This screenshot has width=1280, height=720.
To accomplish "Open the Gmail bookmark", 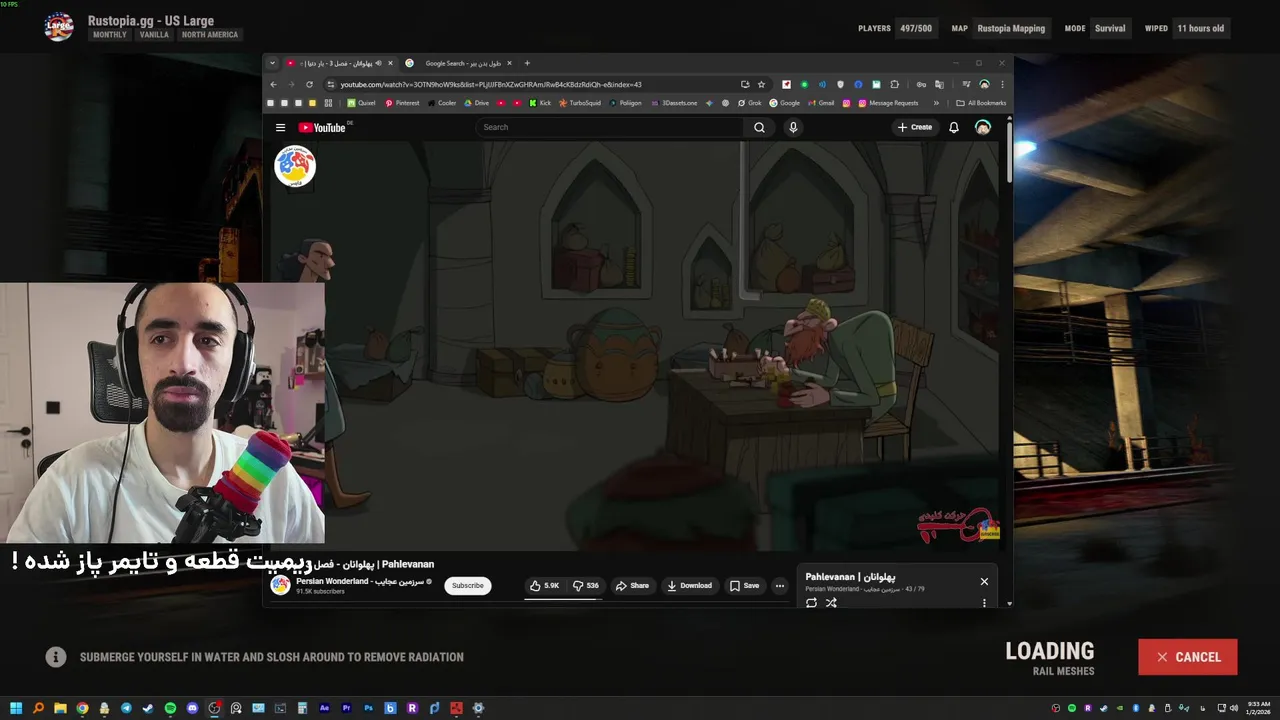I will tap(820, 103).
